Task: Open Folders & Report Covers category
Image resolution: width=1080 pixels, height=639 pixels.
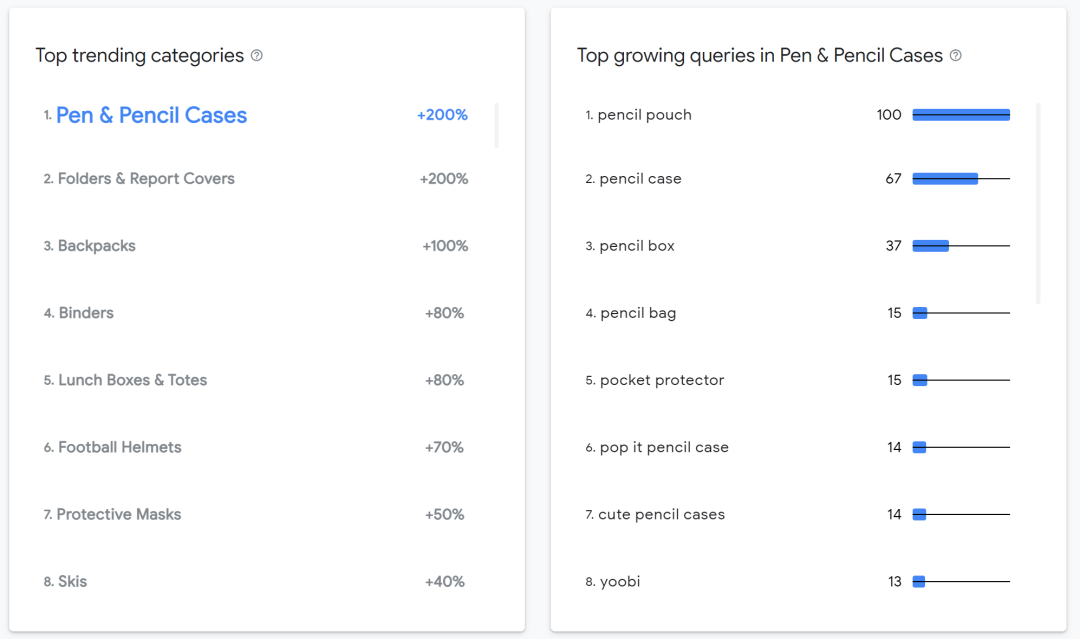Action: pos(146,179)
